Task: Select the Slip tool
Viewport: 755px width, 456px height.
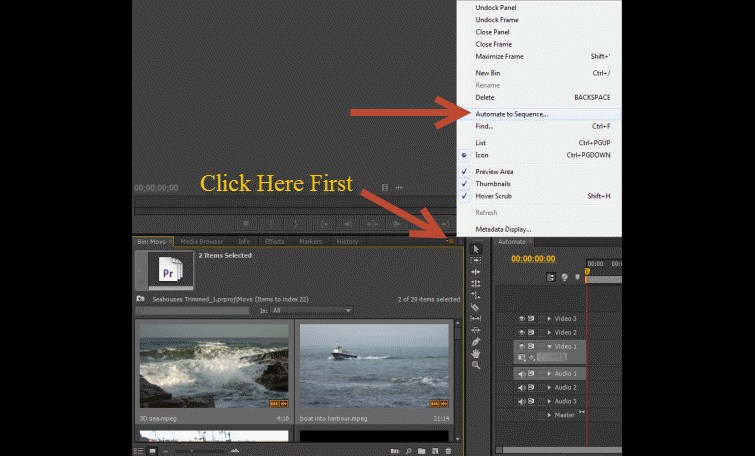Action: [x=476, y=318]
